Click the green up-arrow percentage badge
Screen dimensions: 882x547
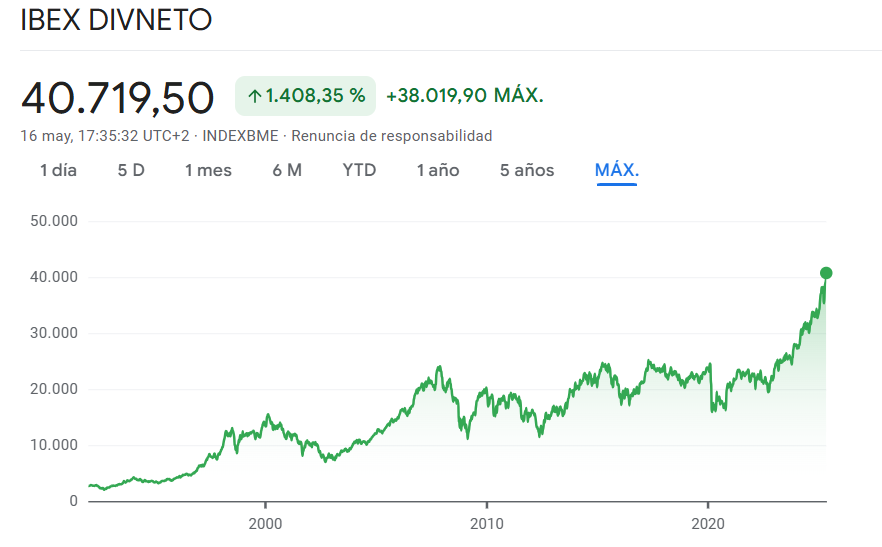[x=305, y=96]
